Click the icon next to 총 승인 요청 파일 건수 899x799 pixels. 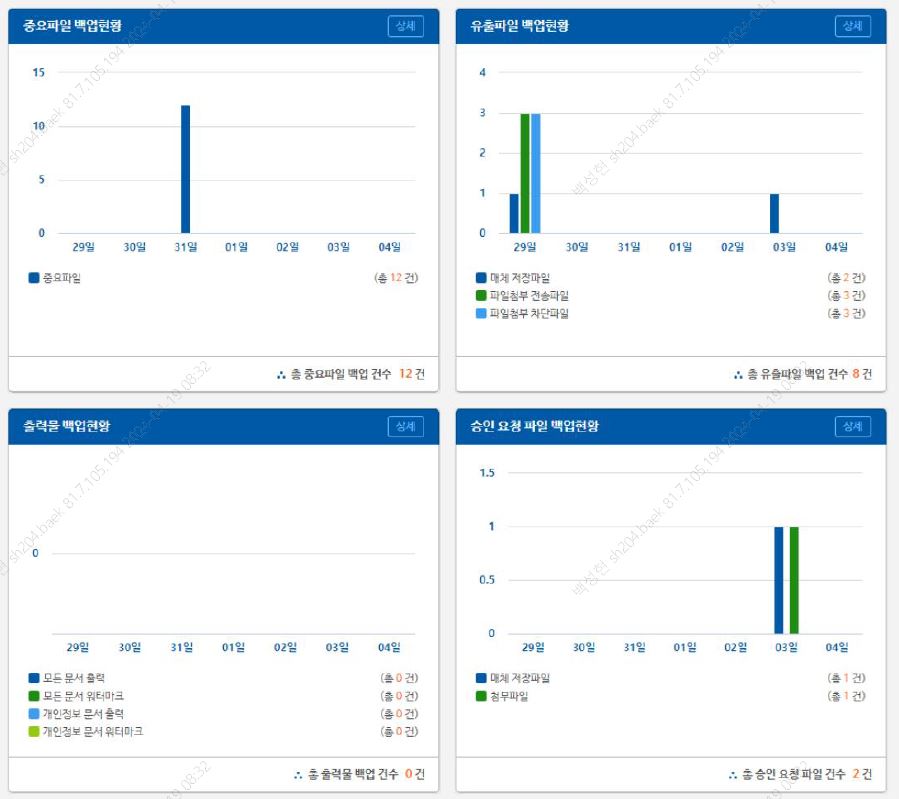click(x=733, y=775)
